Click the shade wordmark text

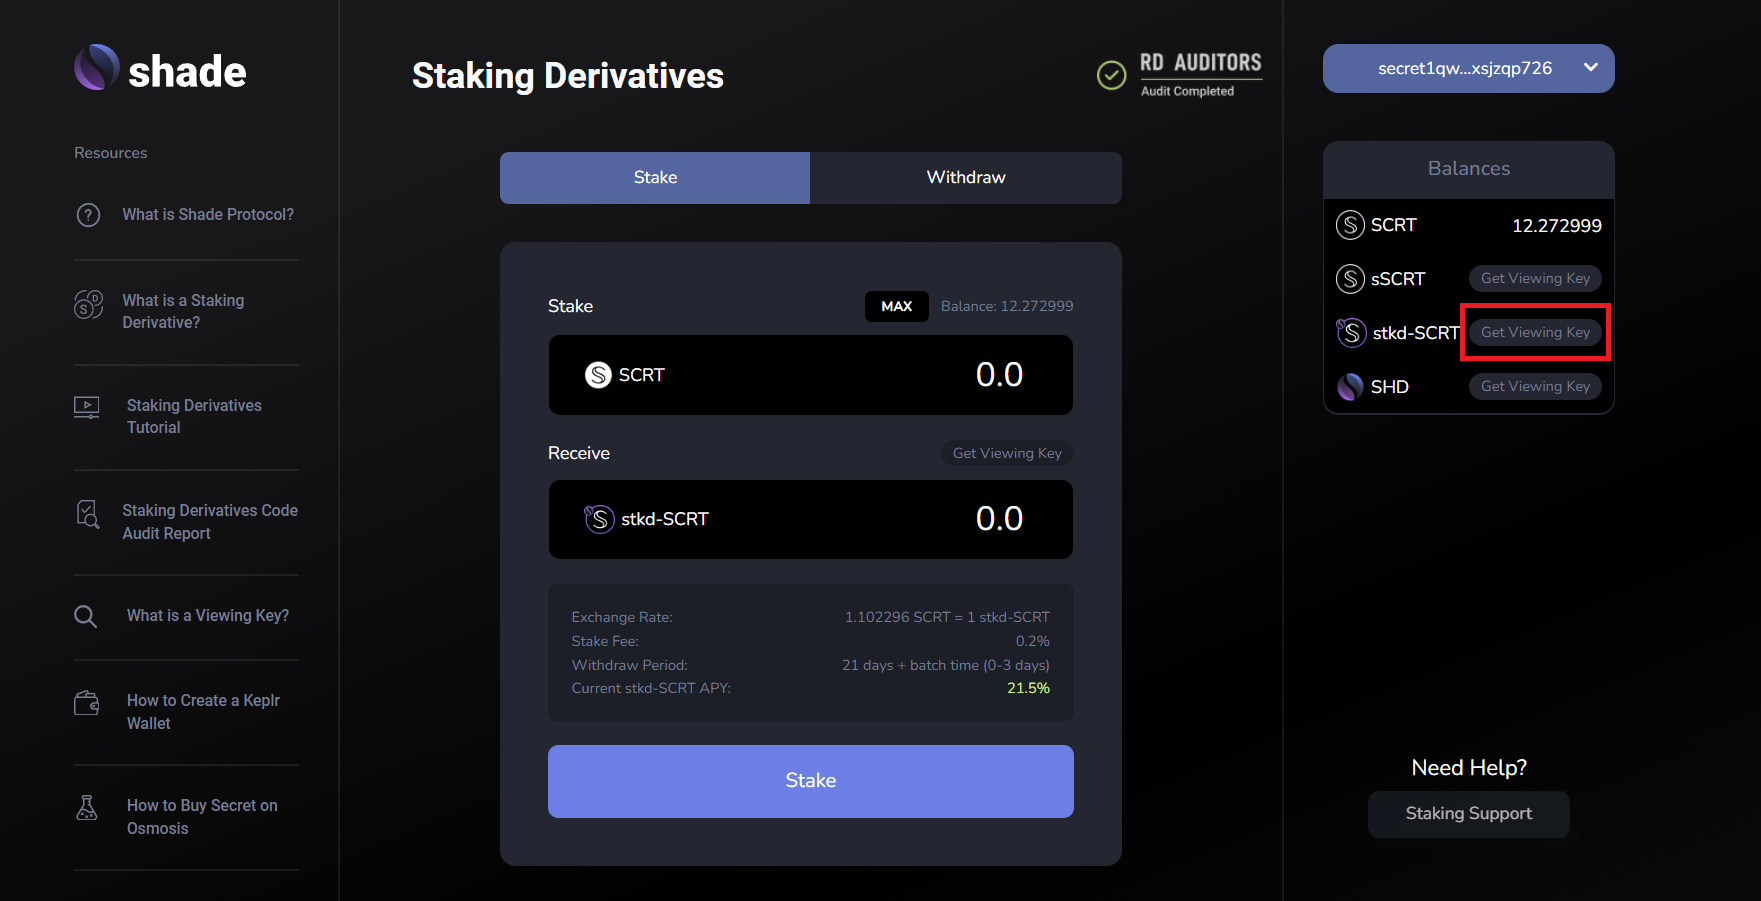(x=187, y=72)
